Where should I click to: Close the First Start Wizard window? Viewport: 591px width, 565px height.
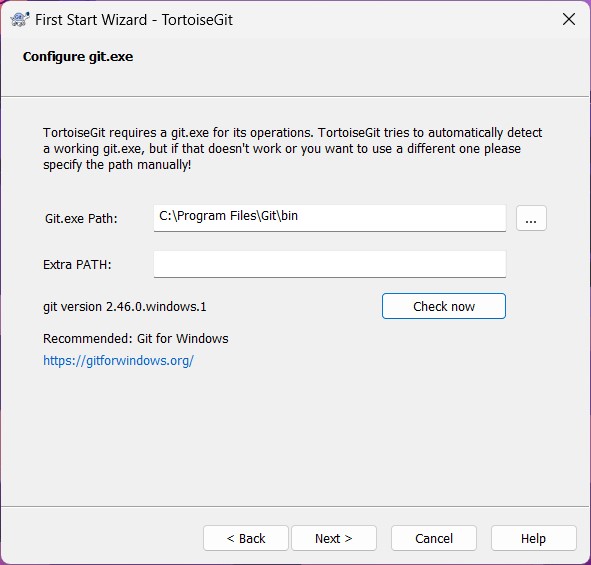tap(568, 19)
